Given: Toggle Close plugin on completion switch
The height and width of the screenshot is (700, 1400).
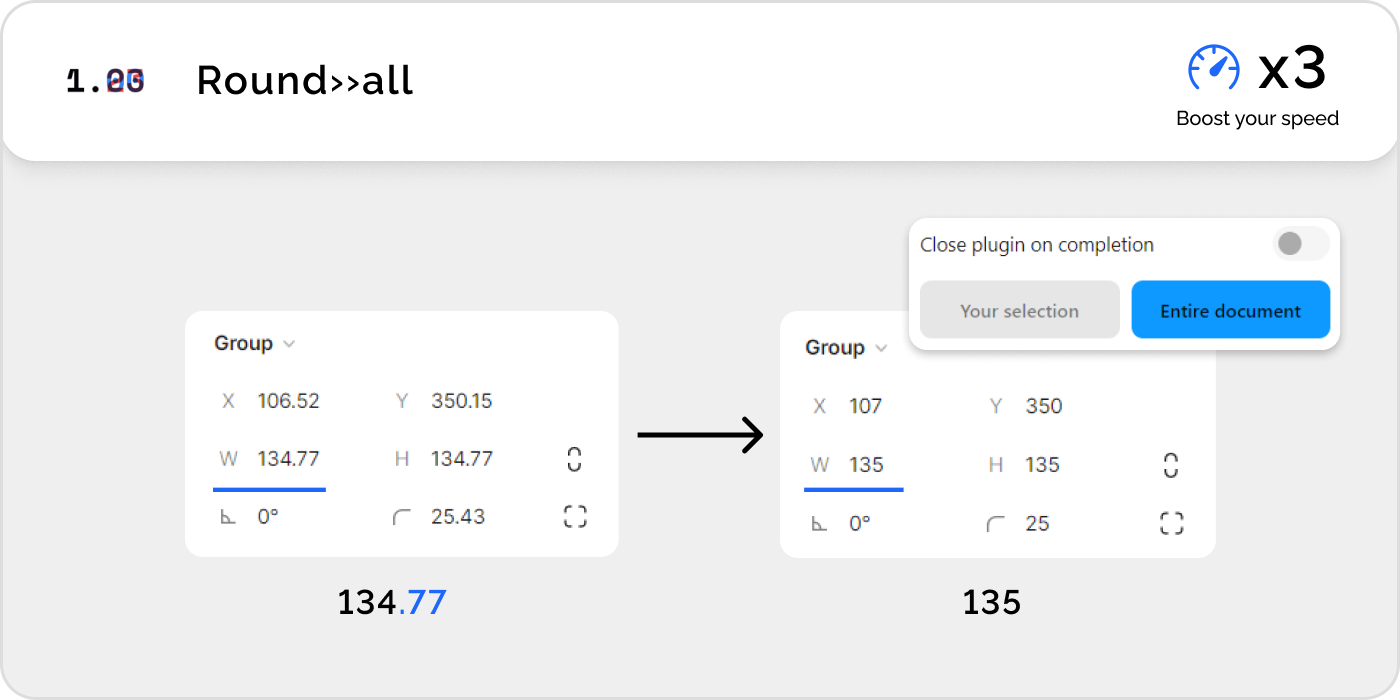Looking at the screenshot, I should point(1301,244).
